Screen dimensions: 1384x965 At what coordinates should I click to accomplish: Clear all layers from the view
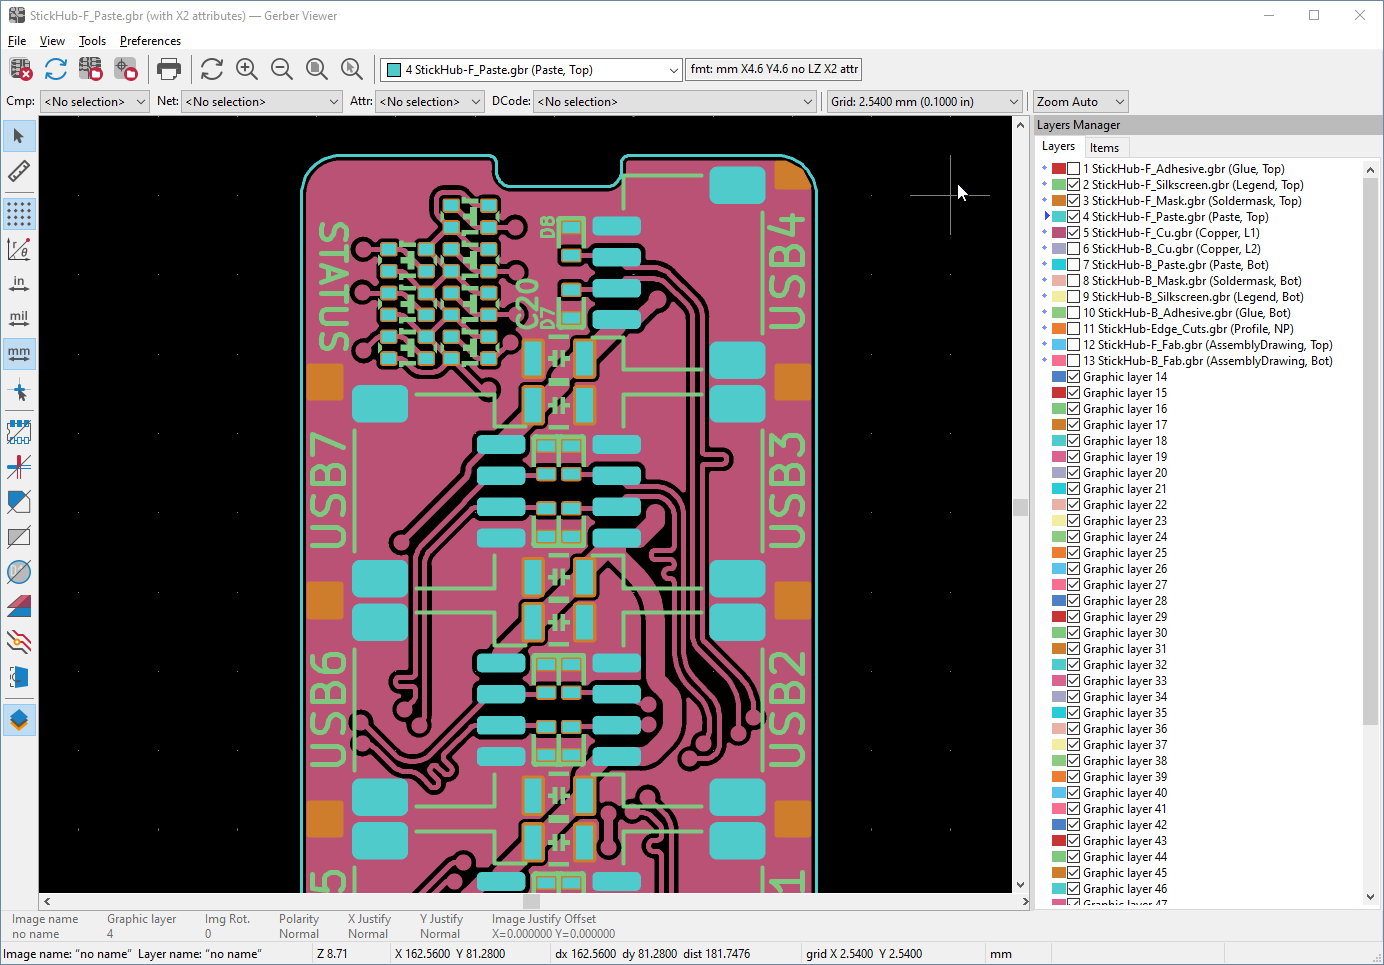pos(20,68)
